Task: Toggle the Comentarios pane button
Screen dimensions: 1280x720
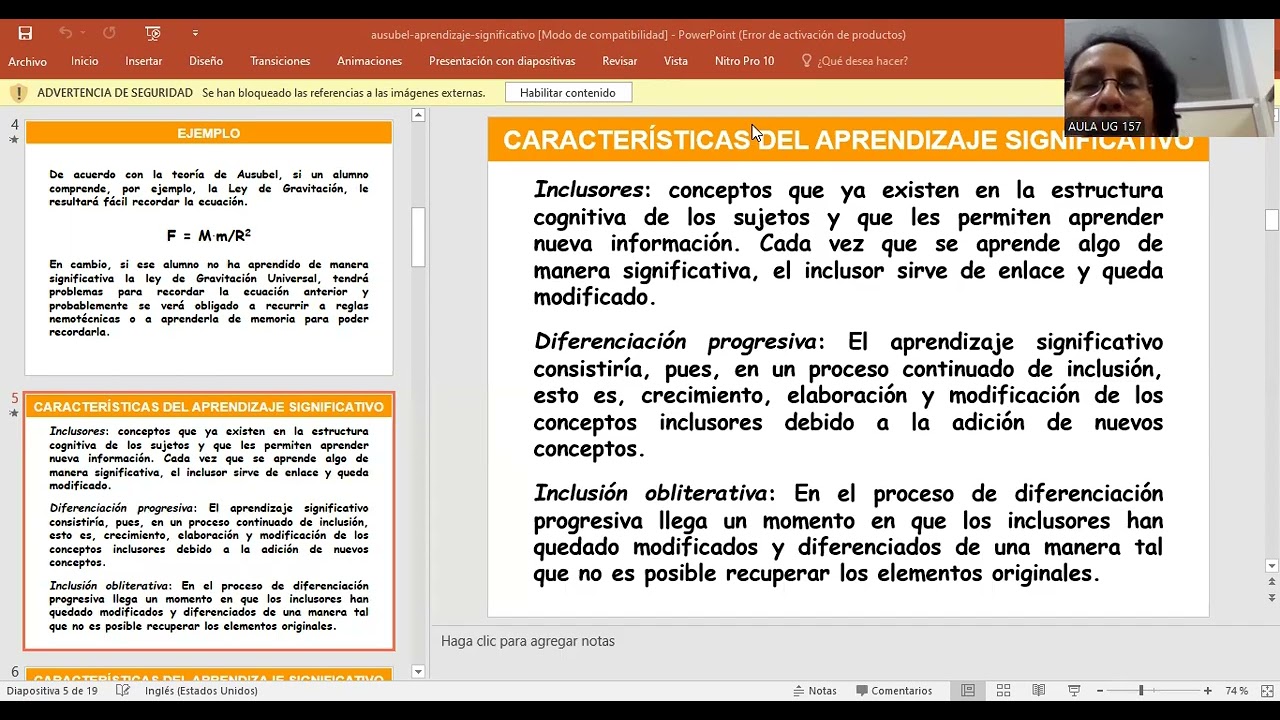Action: tap(894, 691)
